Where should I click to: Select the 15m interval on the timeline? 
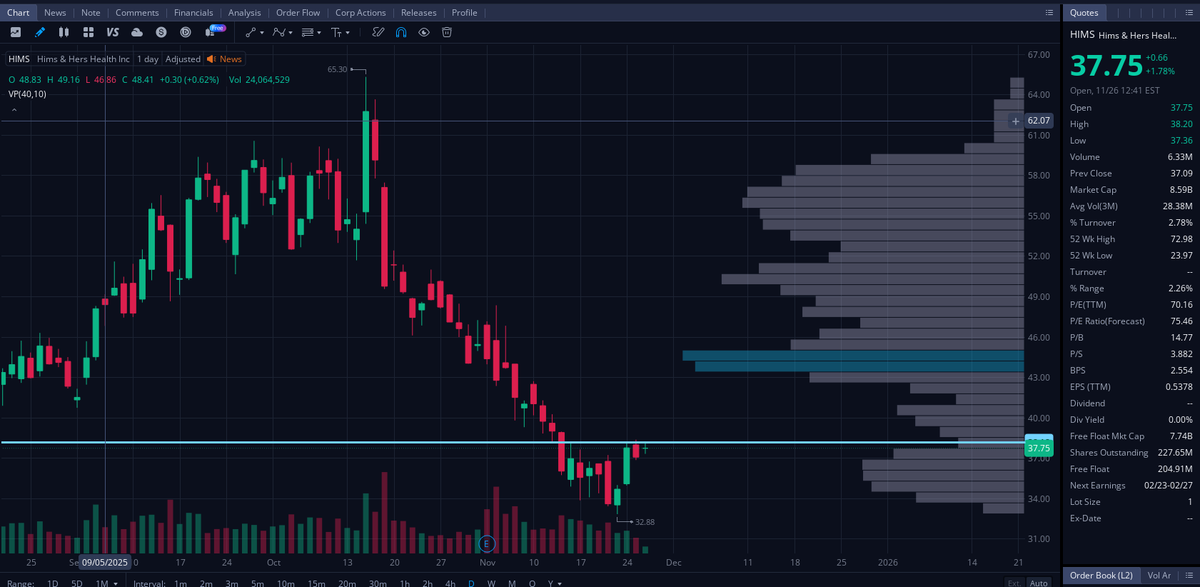tap(317, 581)
